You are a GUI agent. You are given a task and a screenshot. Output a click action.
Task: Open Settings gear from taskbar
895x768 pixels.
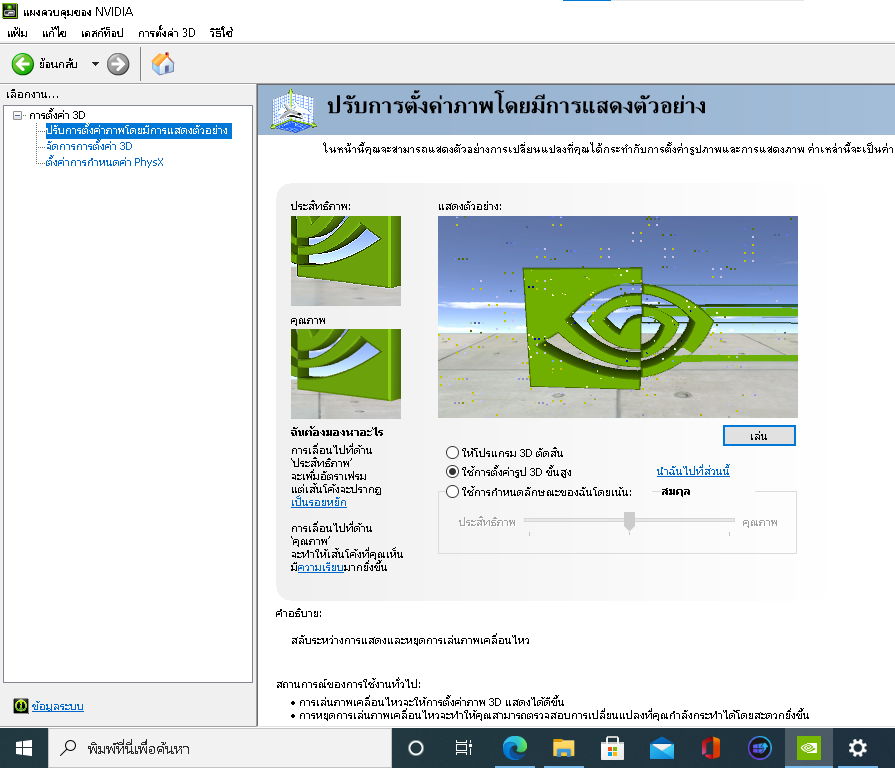857,748
